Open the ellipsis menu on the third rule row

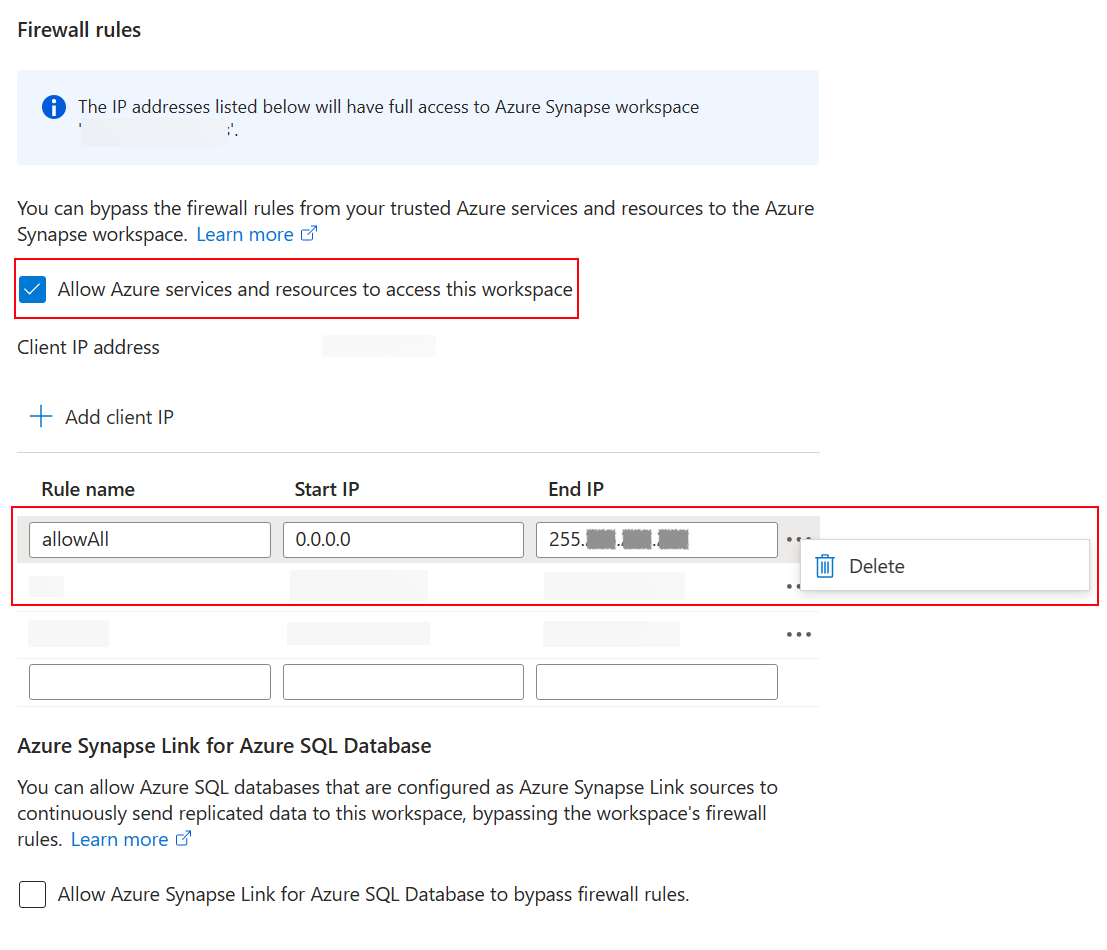point(798,633)
